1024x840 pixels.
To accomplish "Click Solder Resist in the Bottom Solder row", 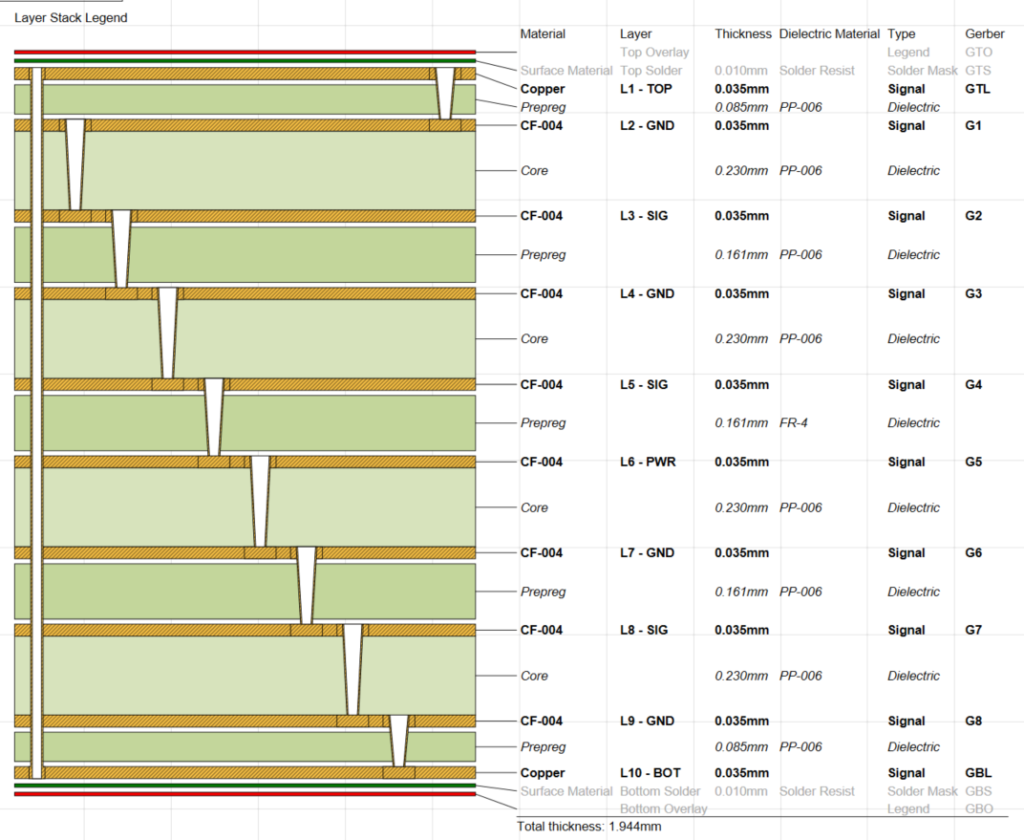I will click(x=816, y=791).
